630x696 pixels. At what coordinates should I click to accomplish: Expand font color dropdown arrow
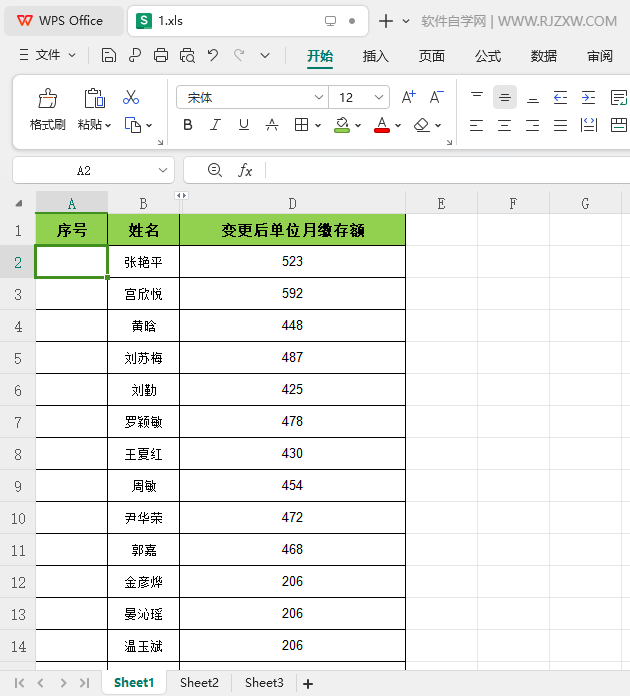398,126
